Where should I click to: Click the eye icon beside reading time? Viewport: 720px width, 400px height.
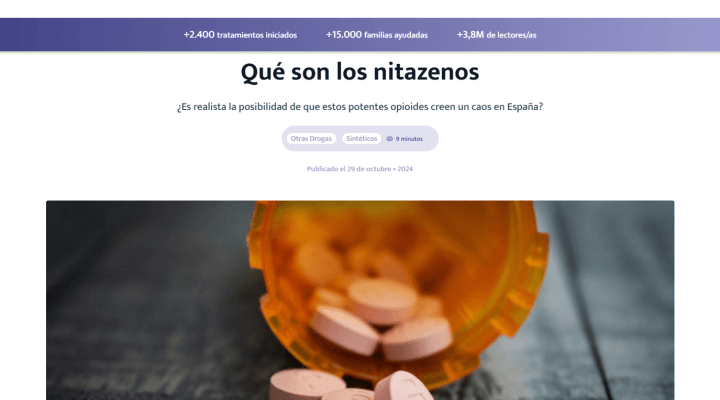[389, 139]
